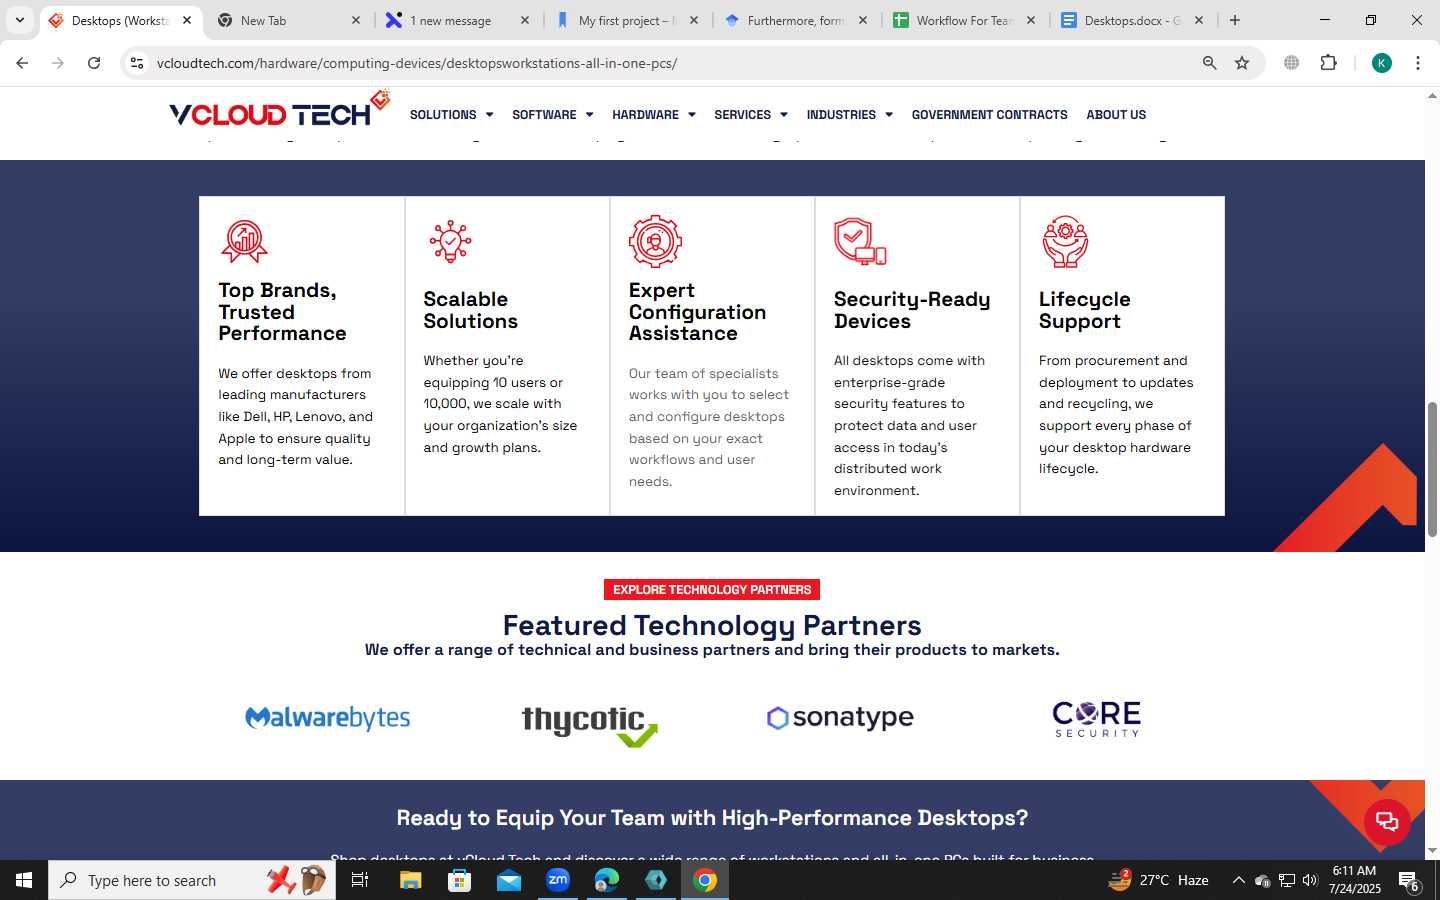Open the live chat bubble button
Screen dimensions: 1440x900
pos(1387,822)
